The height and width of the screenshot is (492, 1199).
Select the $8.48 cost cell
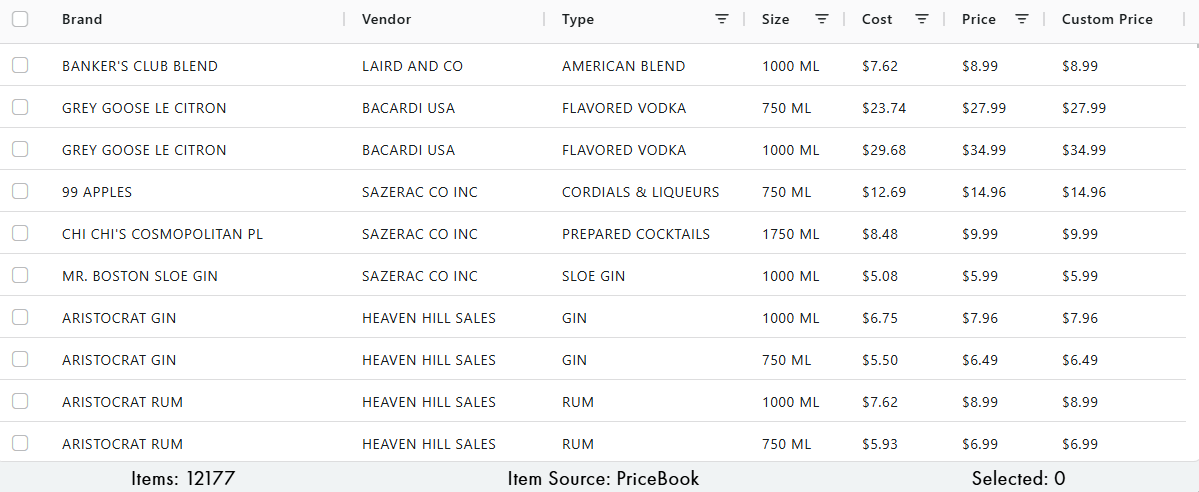click(880, 234)
